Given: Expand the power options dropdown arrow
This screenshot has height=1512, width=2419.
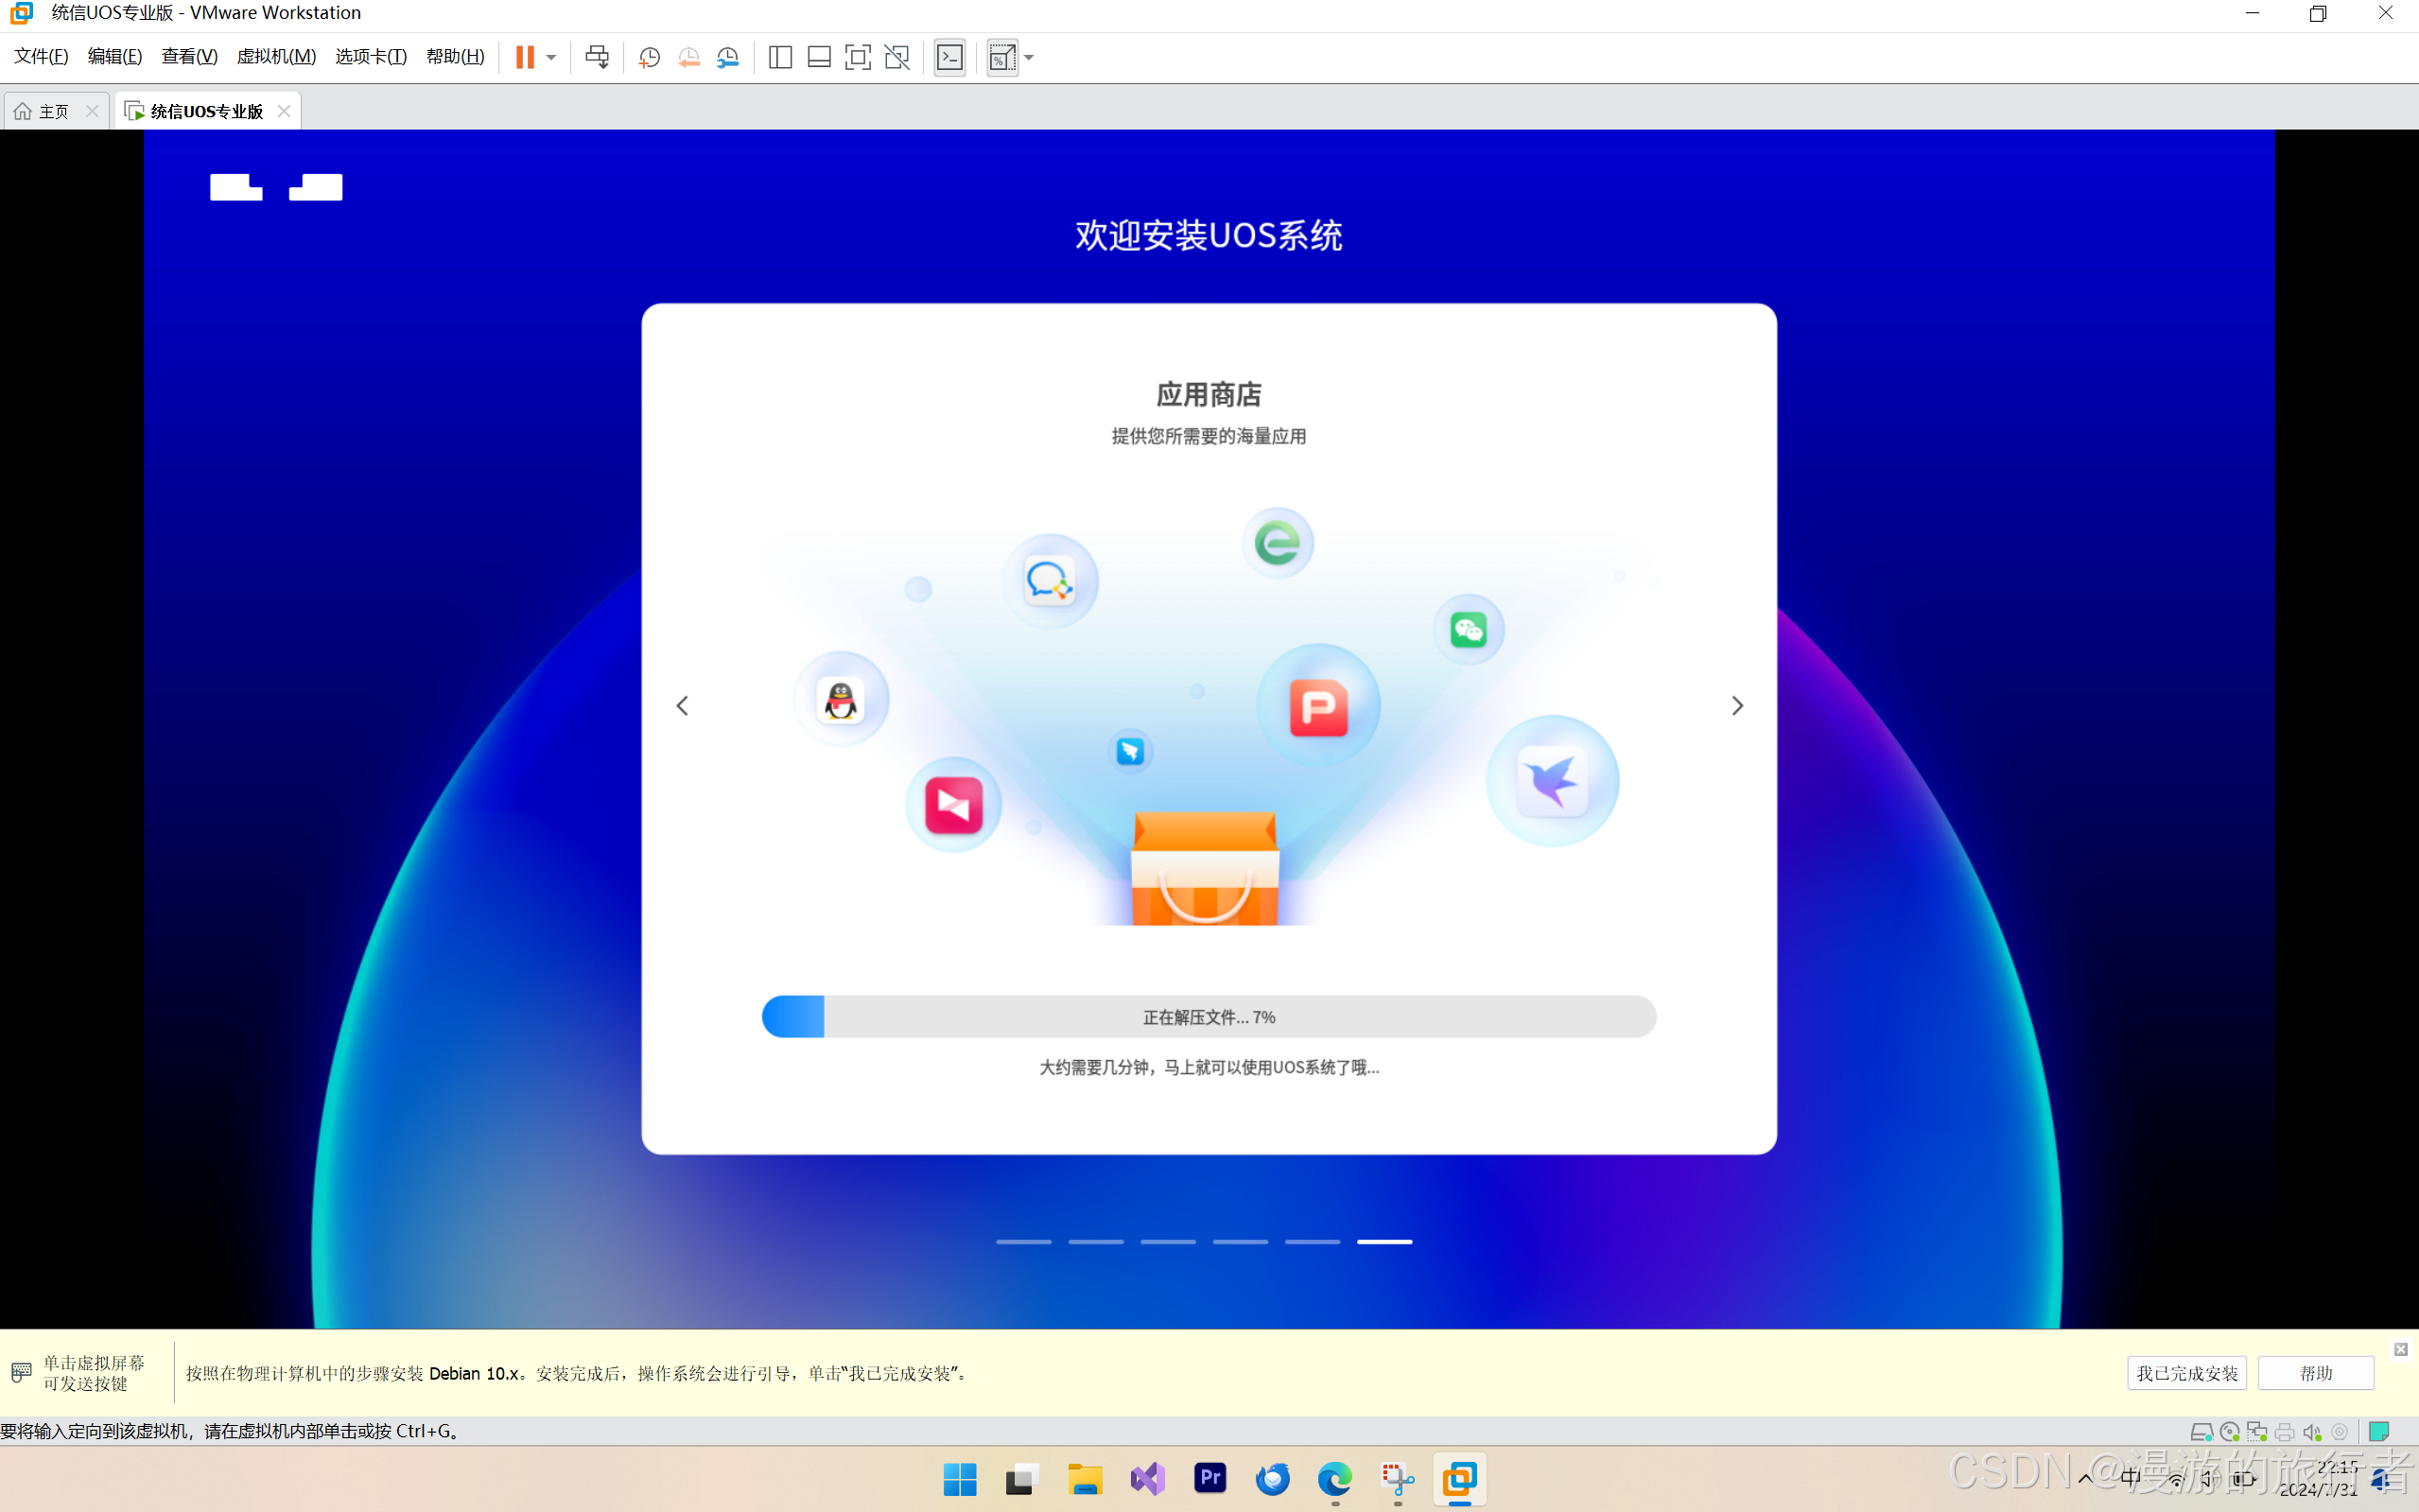Looking at the screenshot, I should coord(551,58).
